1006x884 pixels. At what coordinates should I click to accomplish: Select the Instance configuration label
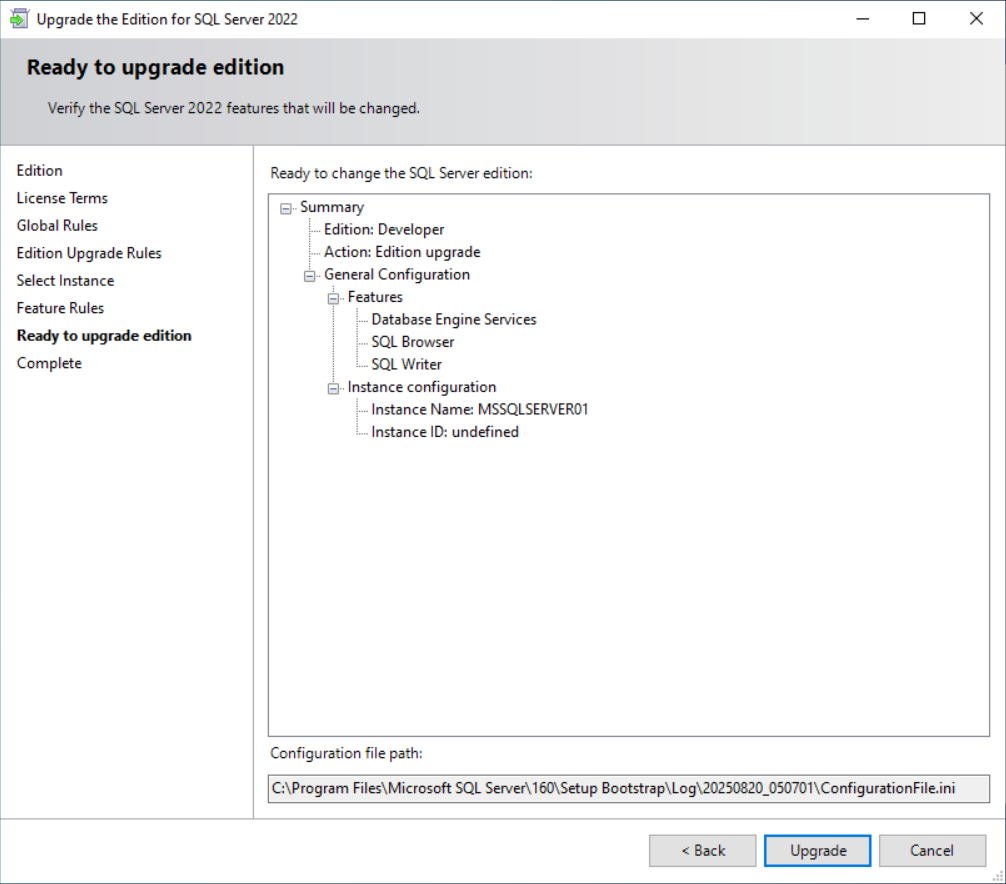tap(422, 387)
